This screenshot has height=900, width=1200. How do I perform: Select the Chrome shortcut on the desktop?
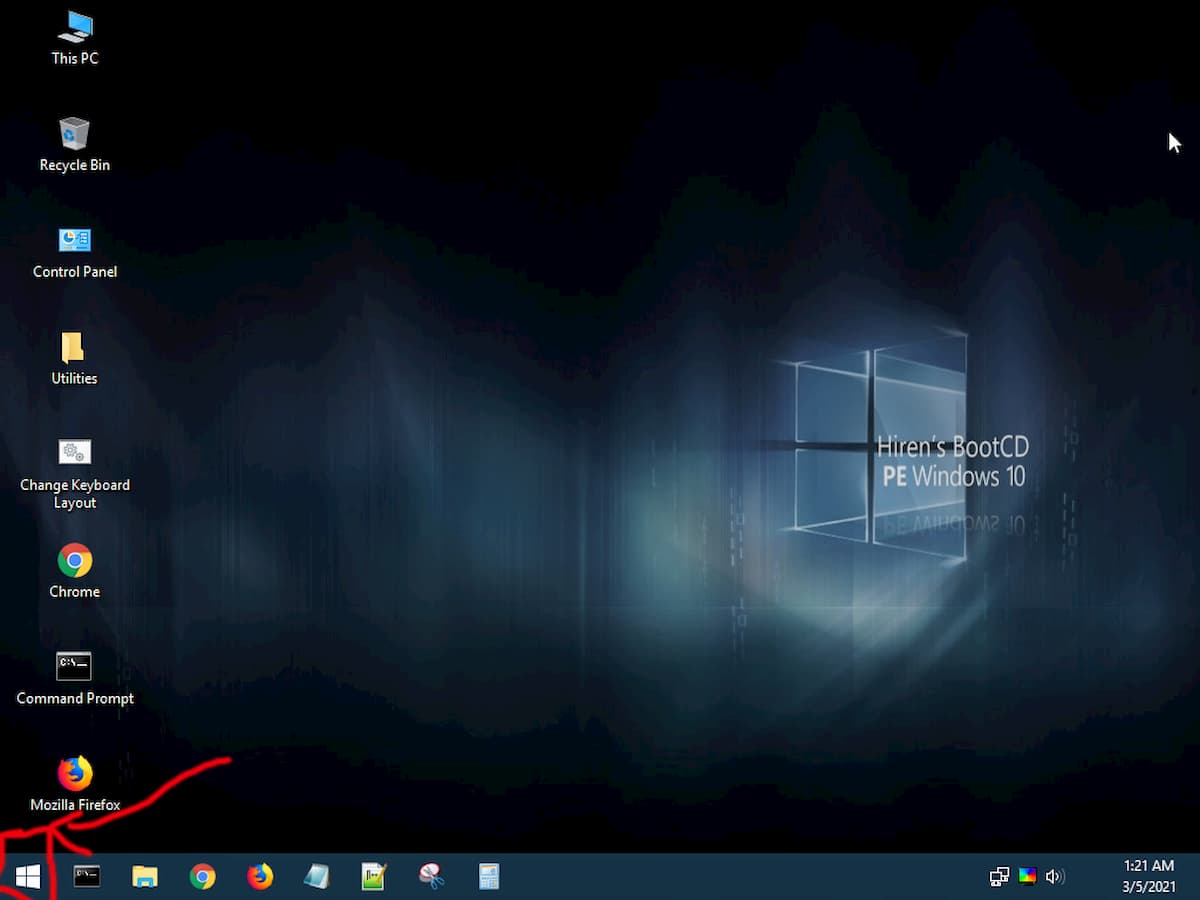75,572
